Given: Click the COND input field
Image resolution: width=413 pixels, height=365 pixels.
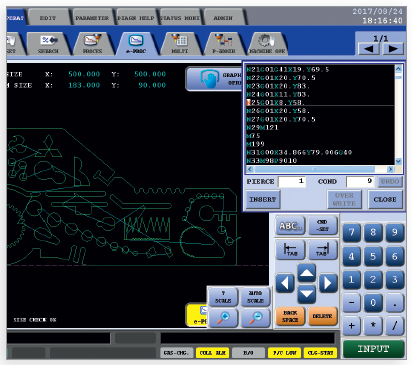Looking at the screenshot, I should click(360, 182).
